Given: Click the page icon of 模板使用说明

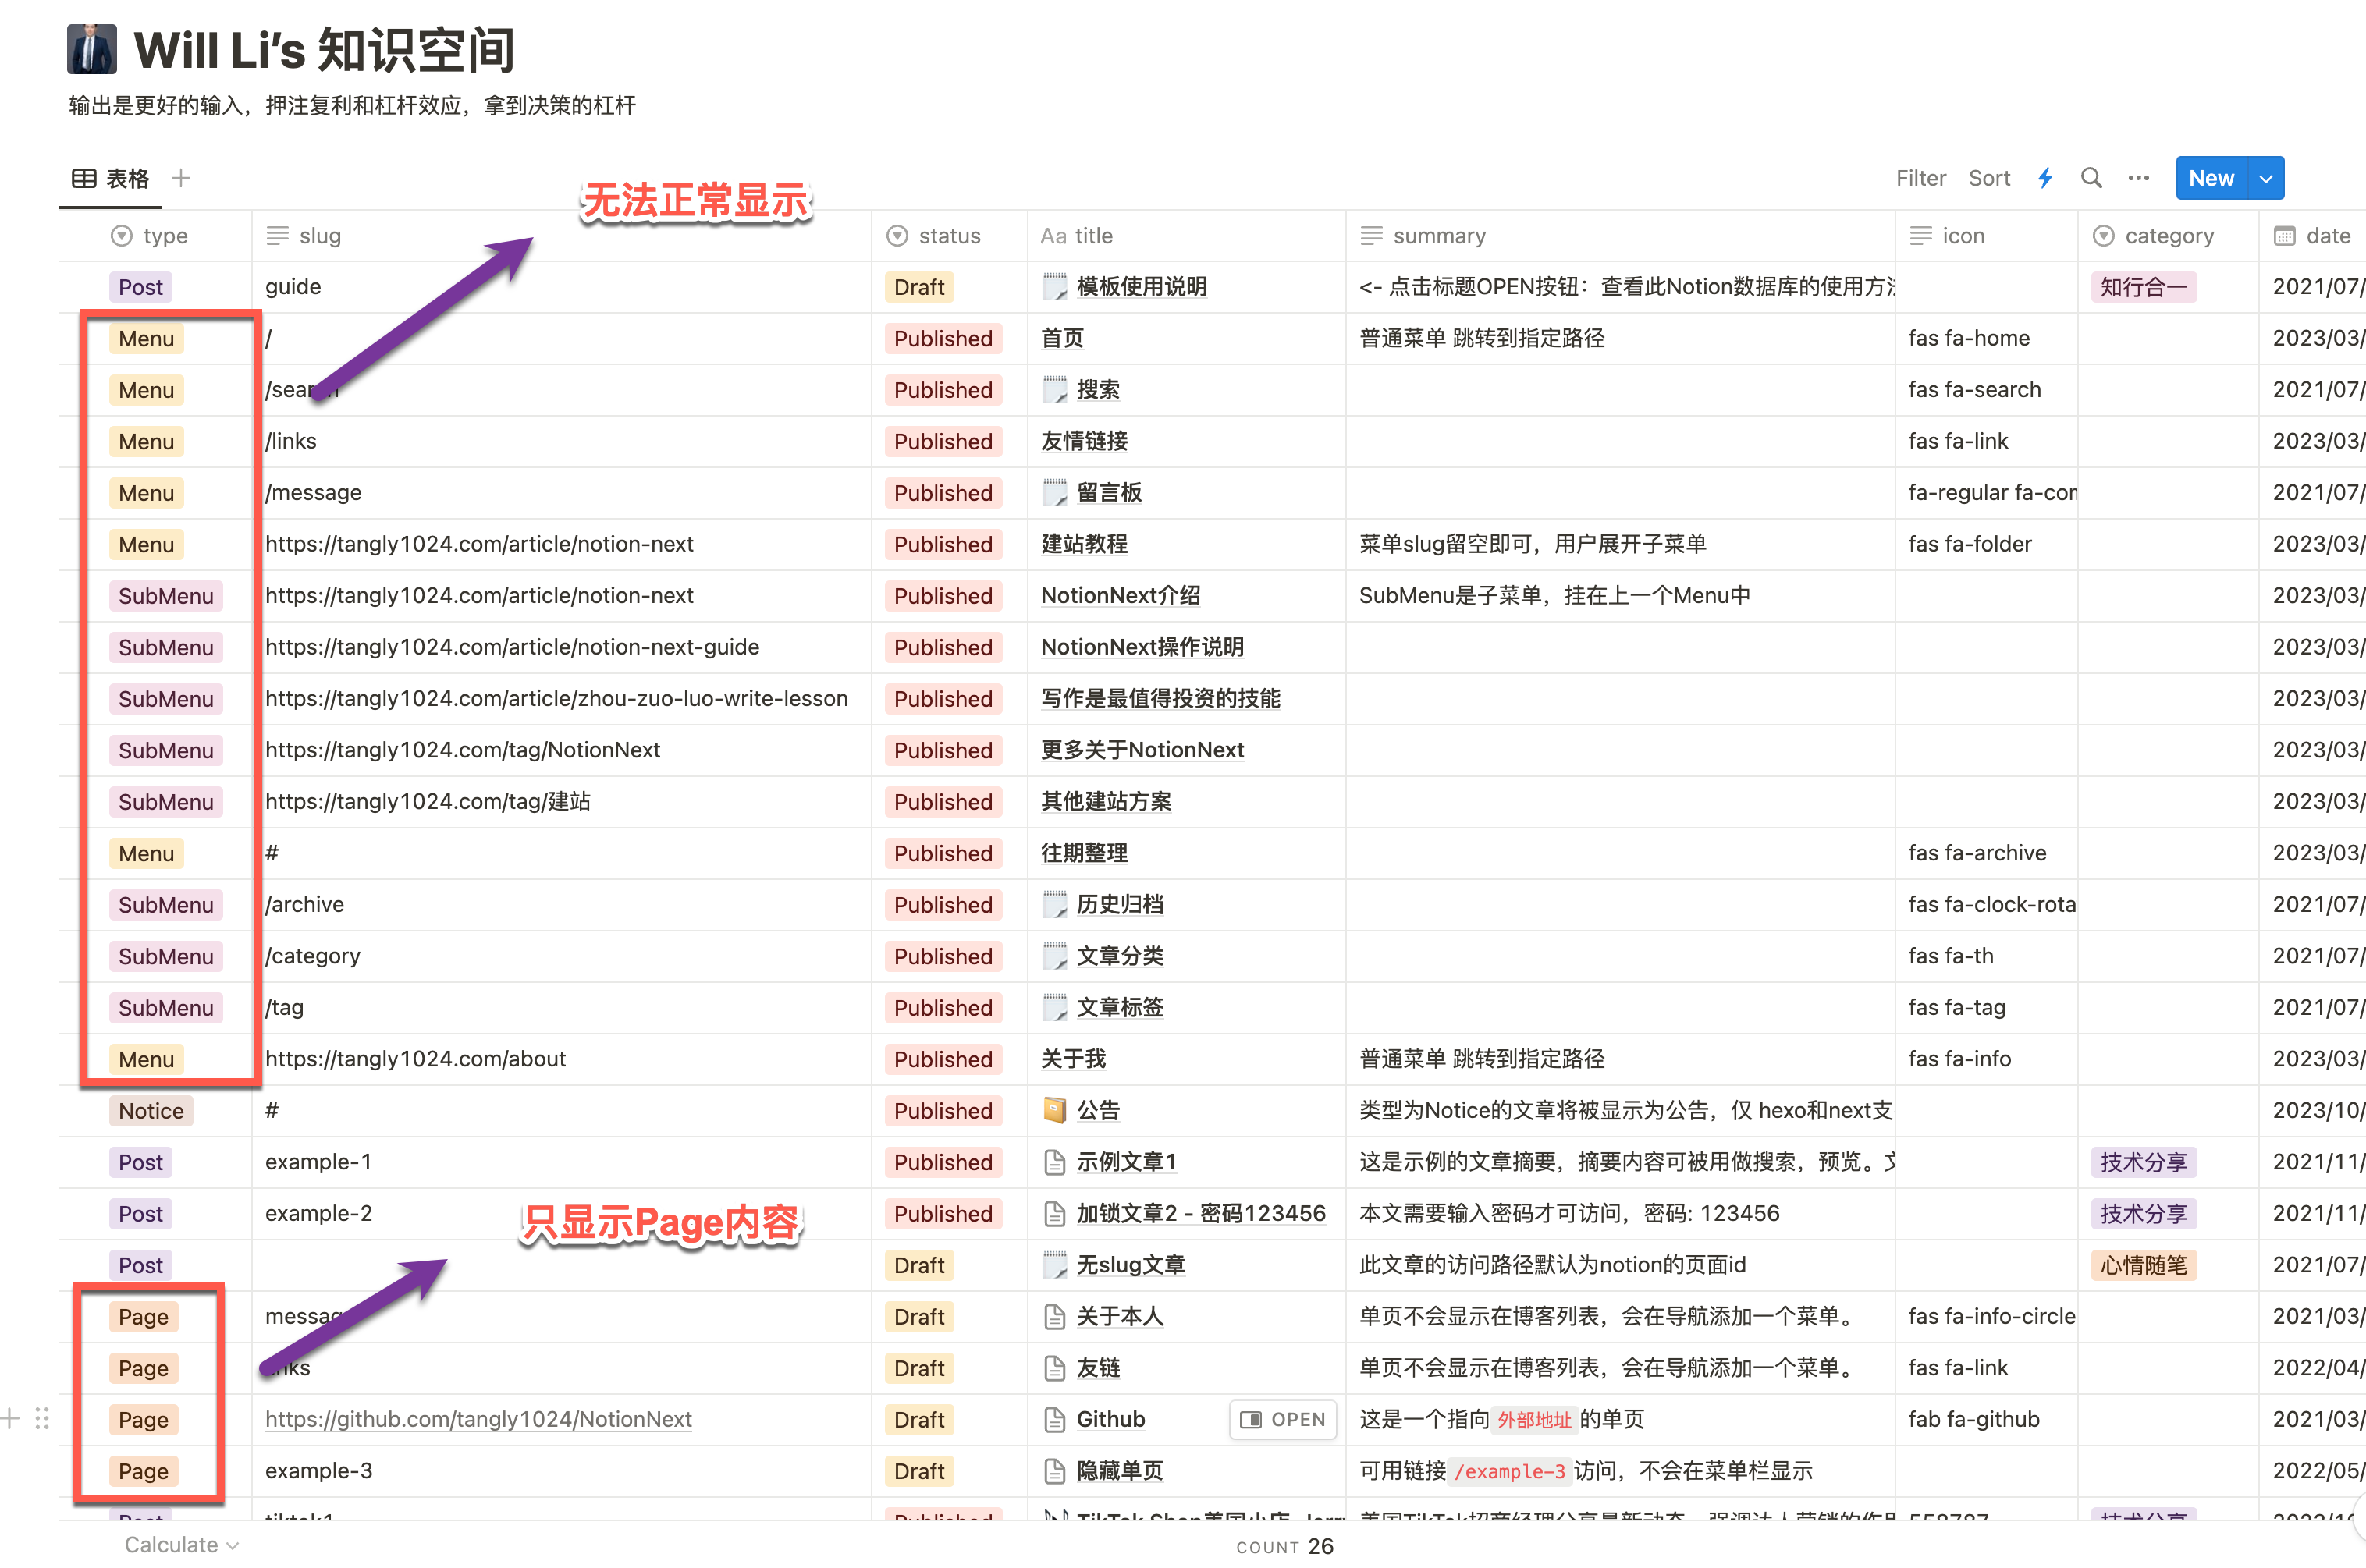Looking at the screenshot, I should (x=1055, y=287).
